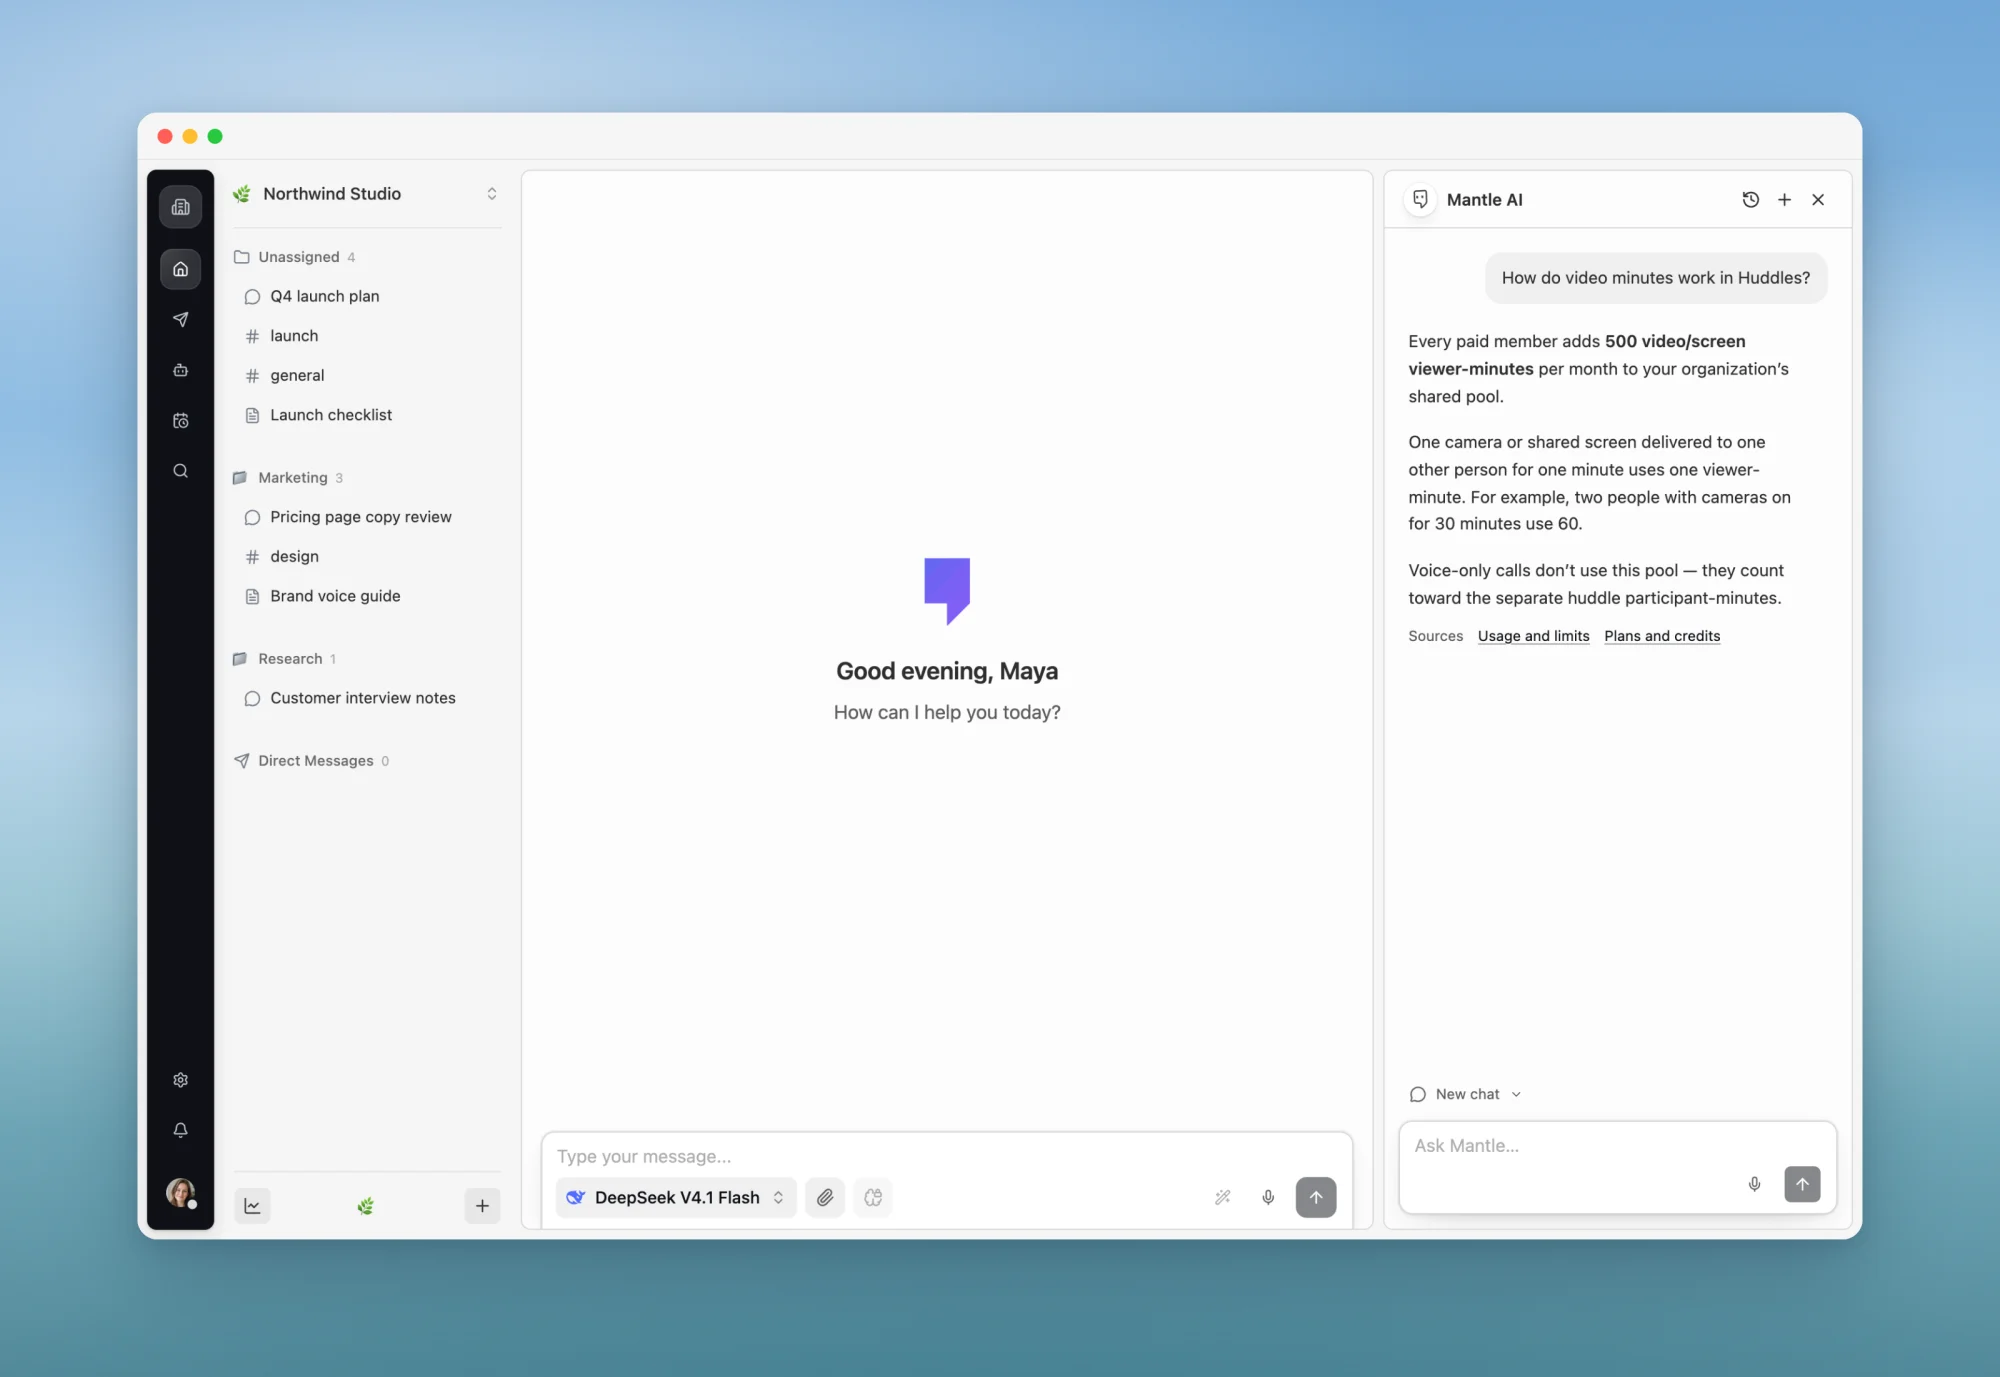The image size is (2000, 1377).
Task: Open notifications bell in left rail
Action: tap(181, 1130)
